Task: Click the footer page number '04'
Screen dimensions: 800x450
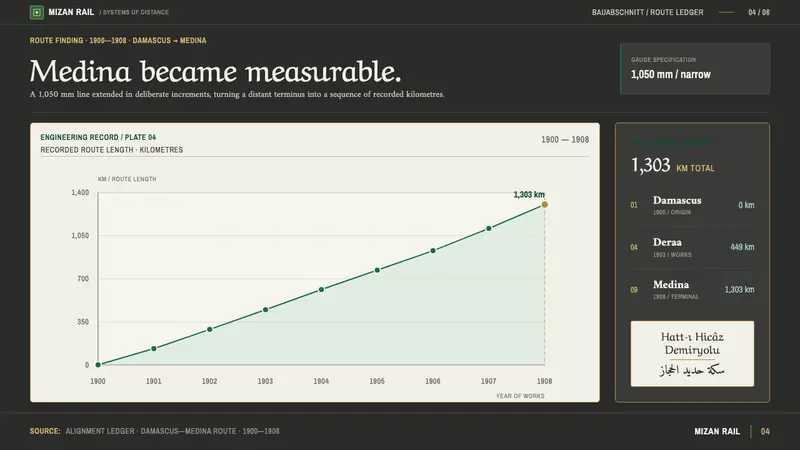Action: 765,431
